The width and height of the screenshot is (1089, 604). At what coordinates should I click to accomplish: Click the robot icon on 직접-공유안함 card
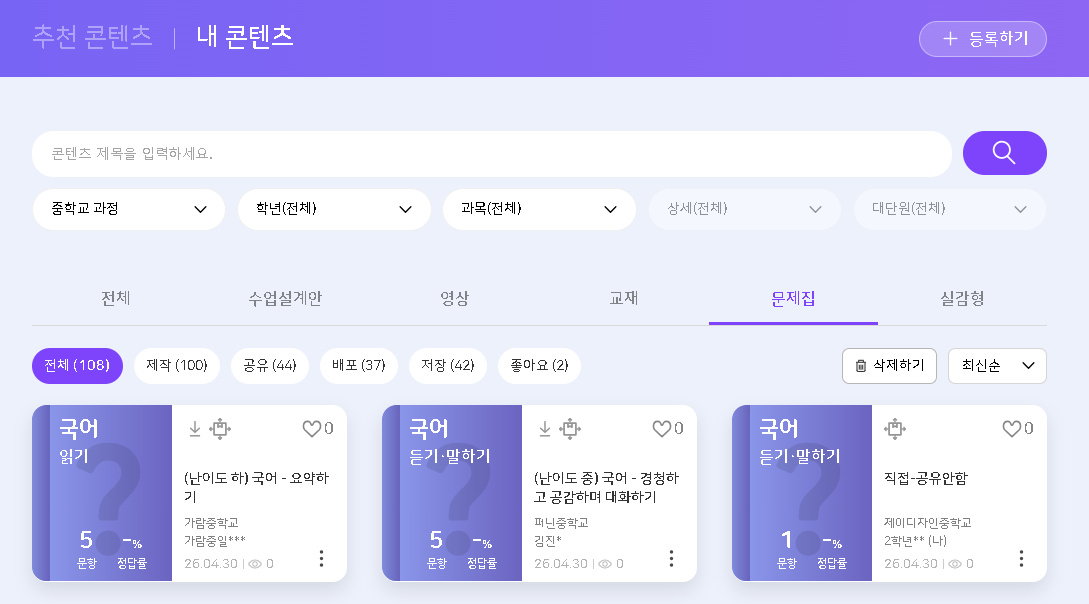[894, 429]
